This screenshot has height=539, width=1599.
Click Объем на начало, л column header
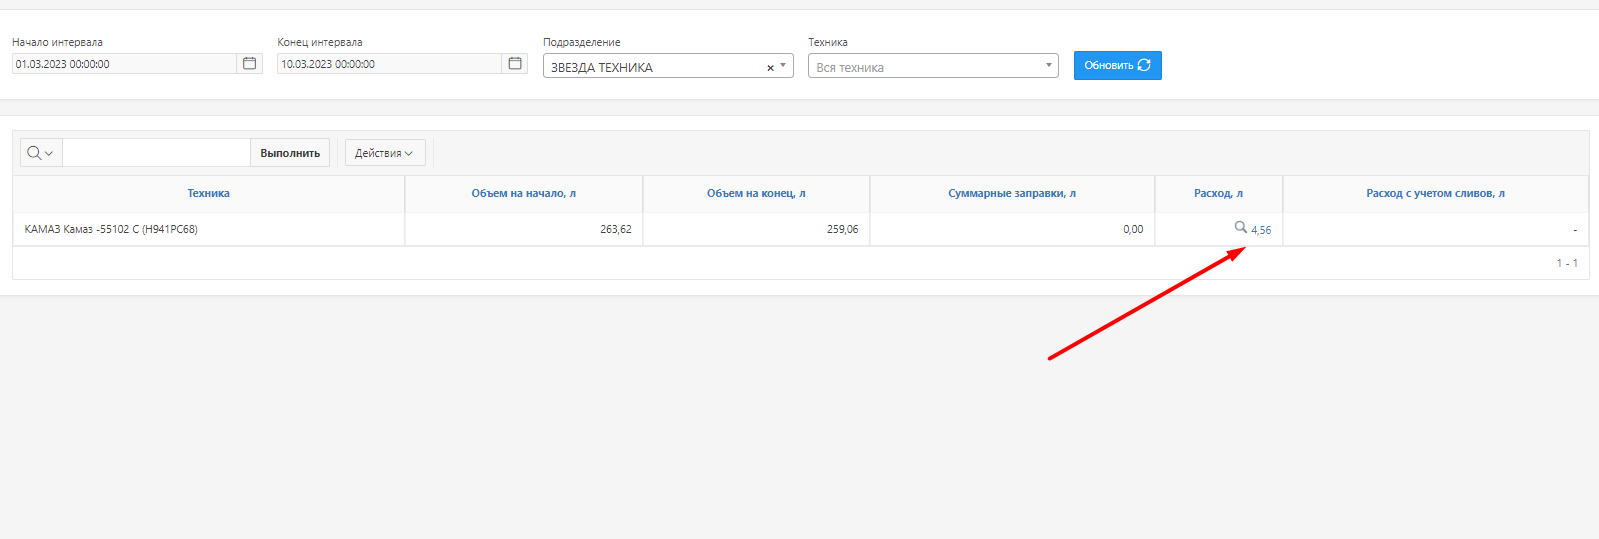(523, 194)
